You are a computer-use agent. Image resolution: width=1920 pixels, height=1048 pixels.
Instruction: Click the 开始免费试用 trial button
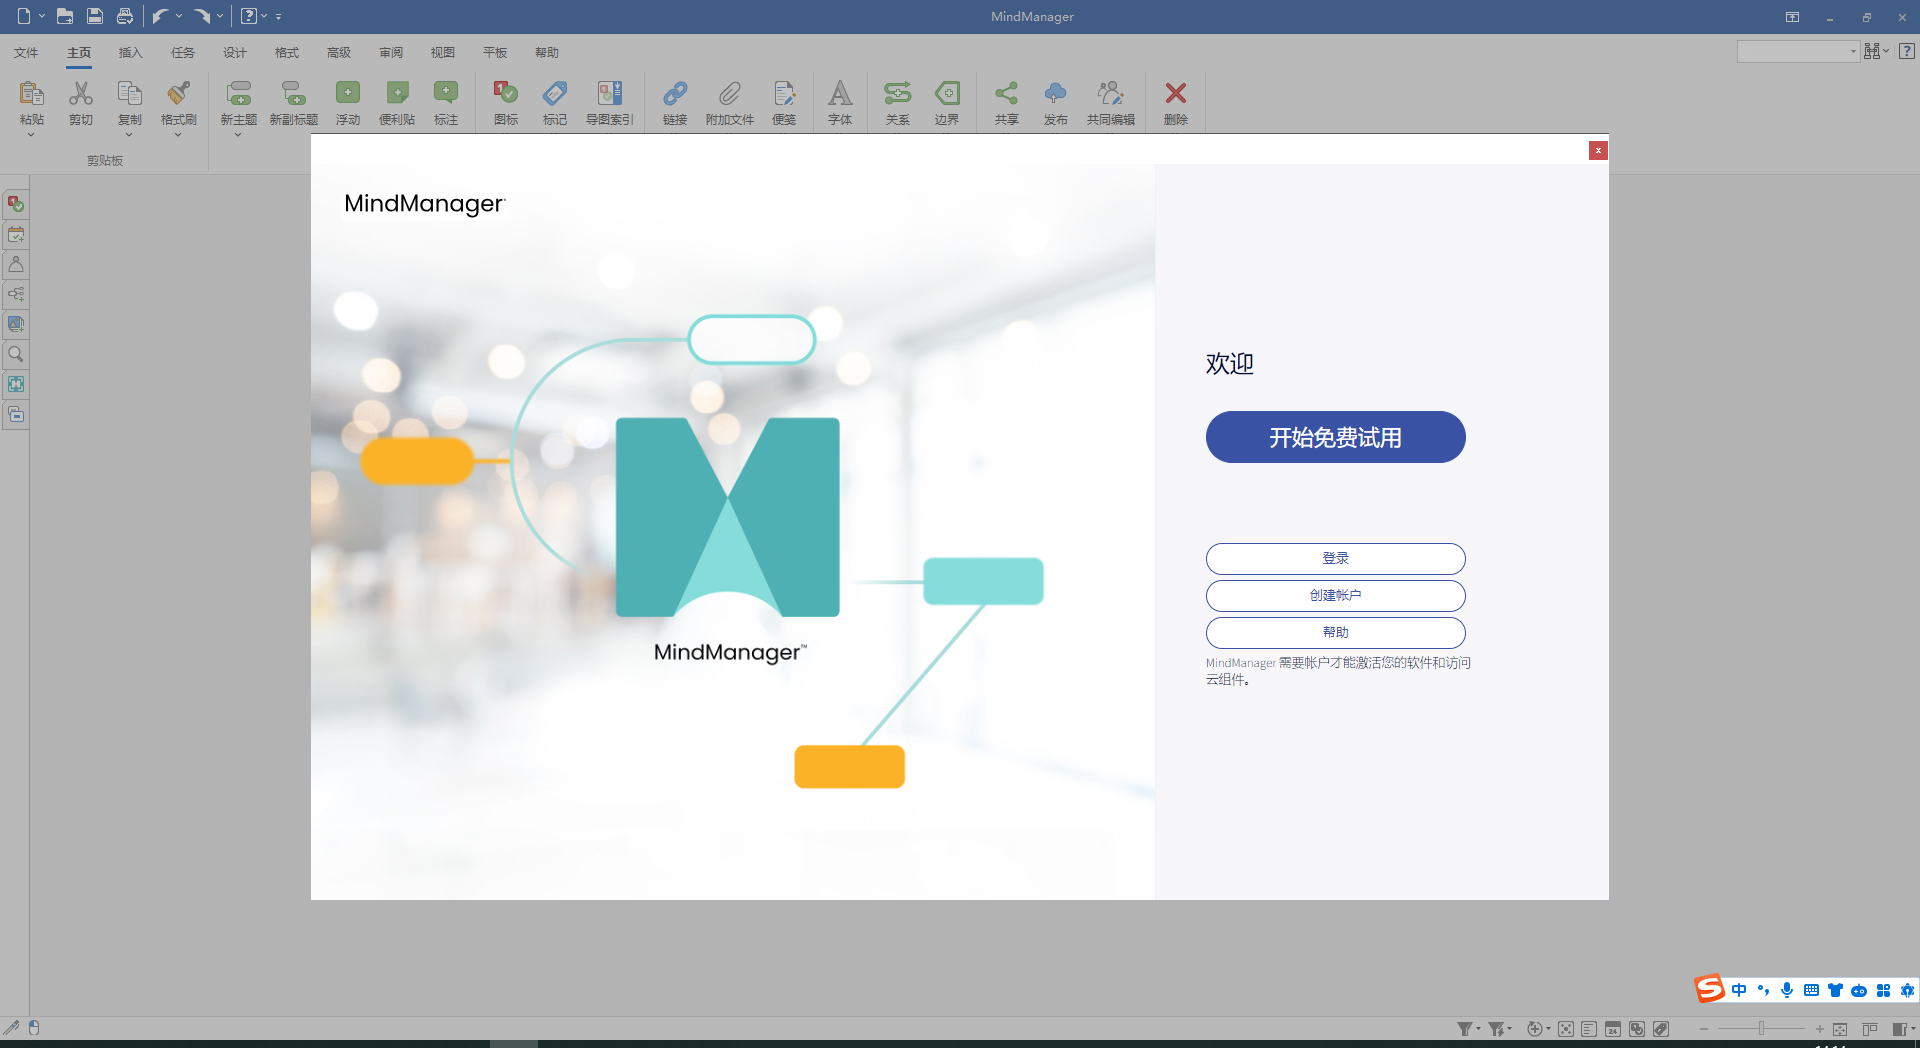(1335, 437)
